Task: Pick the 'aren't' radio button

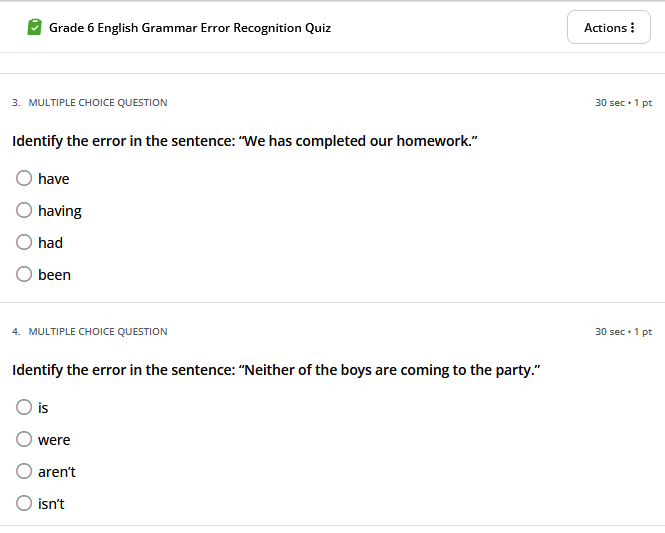Action: [25, 472]
